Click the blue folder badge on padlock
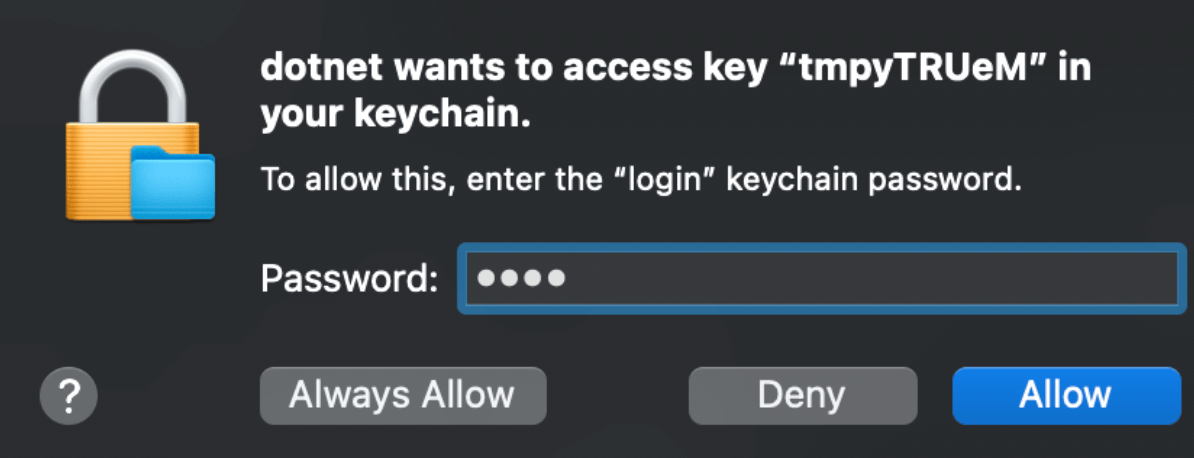 coord(173,182)
